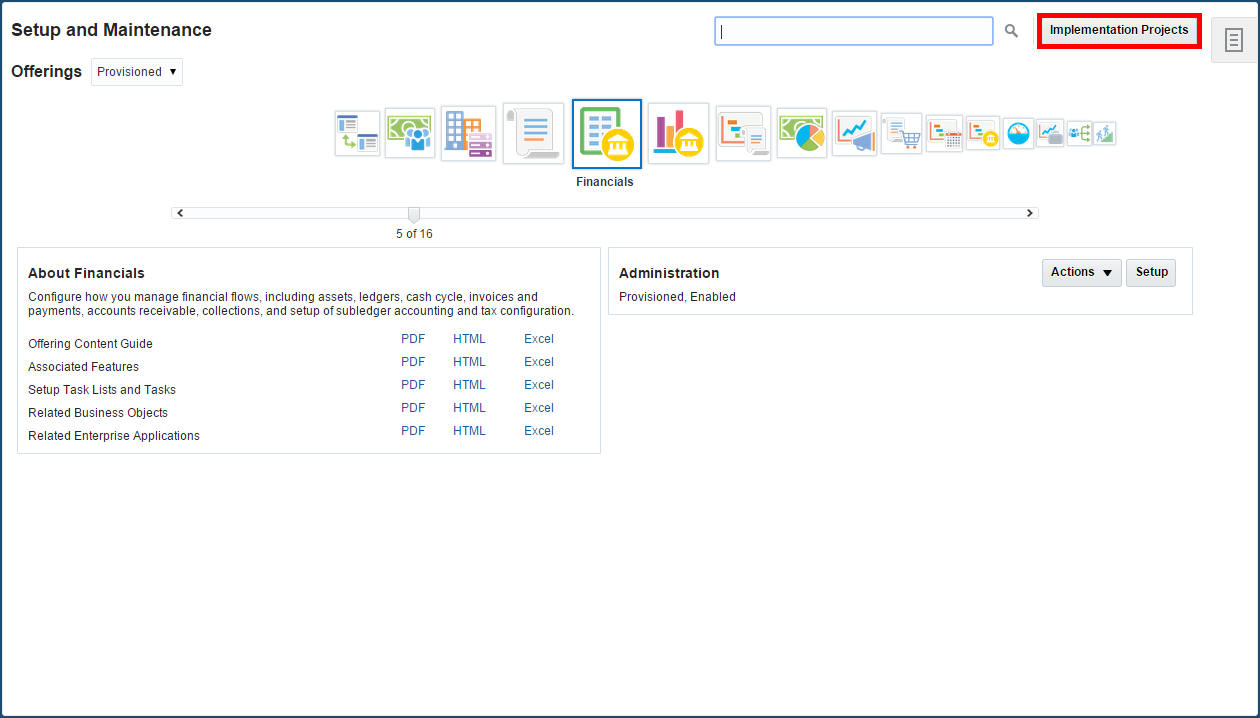The width and height of the screenshot is (1260, 718).
Task: Select the line chart with briefcase offering icon
Action: (1050, 134)
